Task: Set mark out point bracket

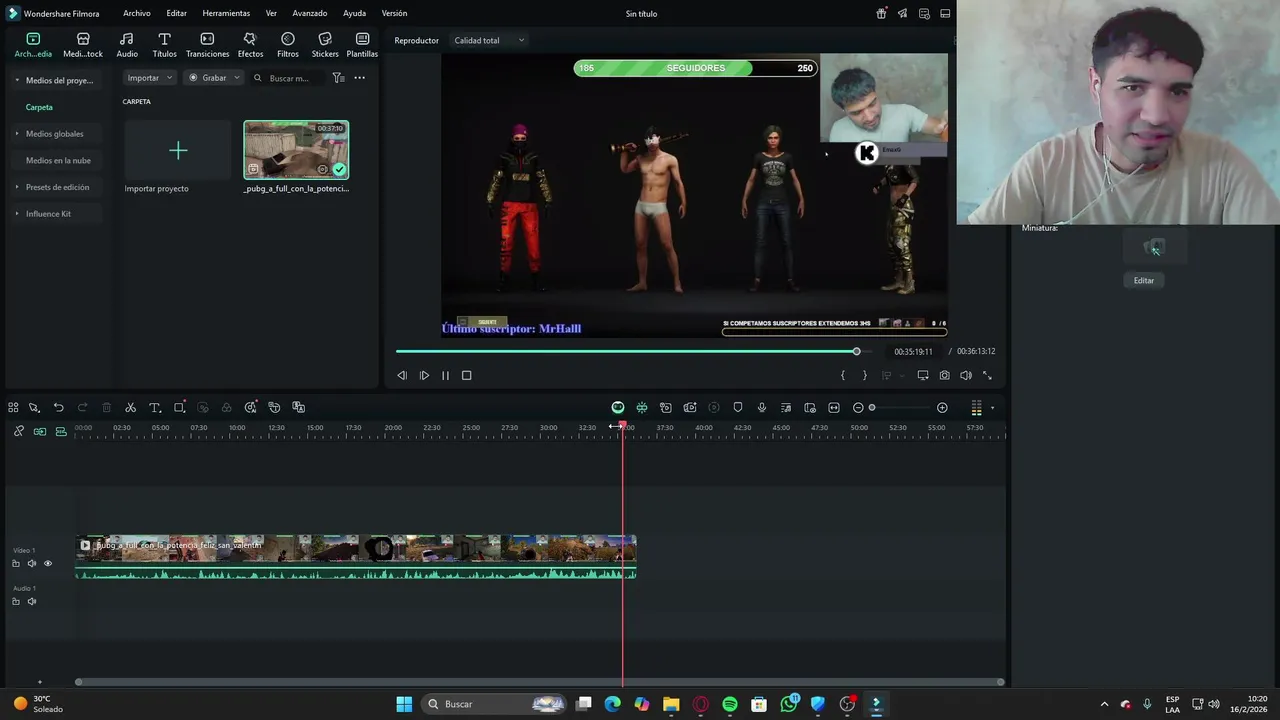Action: click(865, 376)
